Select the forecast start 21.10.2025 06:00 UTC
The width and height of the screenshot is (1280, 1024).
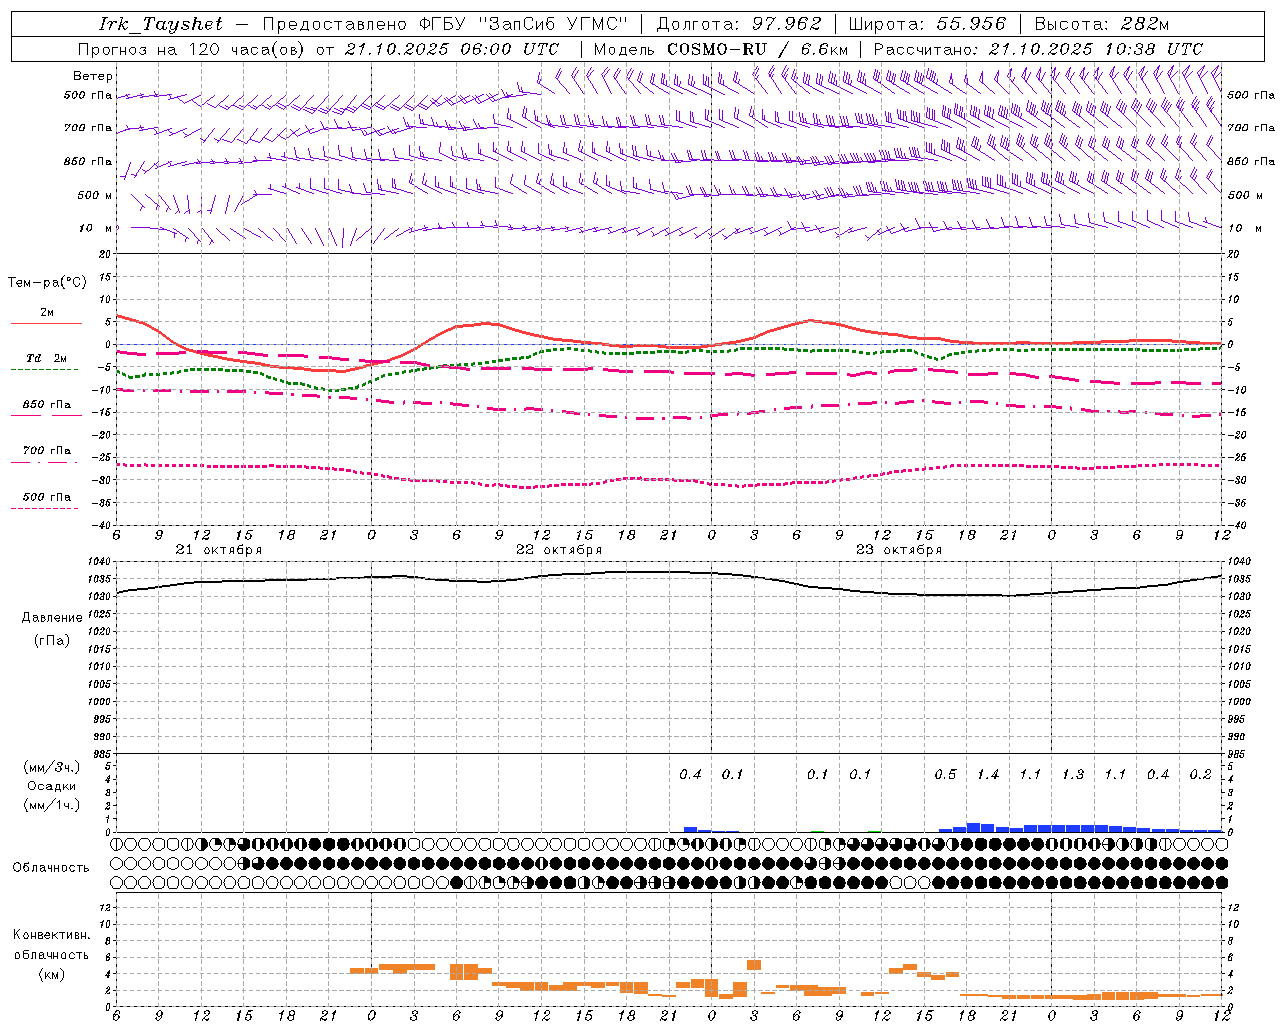[x=452, y=49]
